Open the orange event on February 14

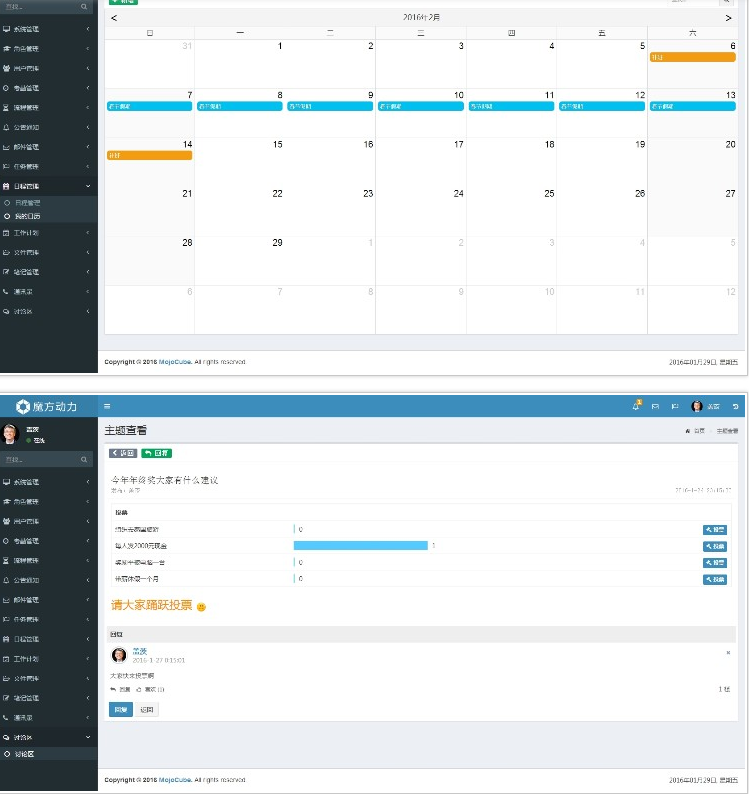click(x=149, y=155)
